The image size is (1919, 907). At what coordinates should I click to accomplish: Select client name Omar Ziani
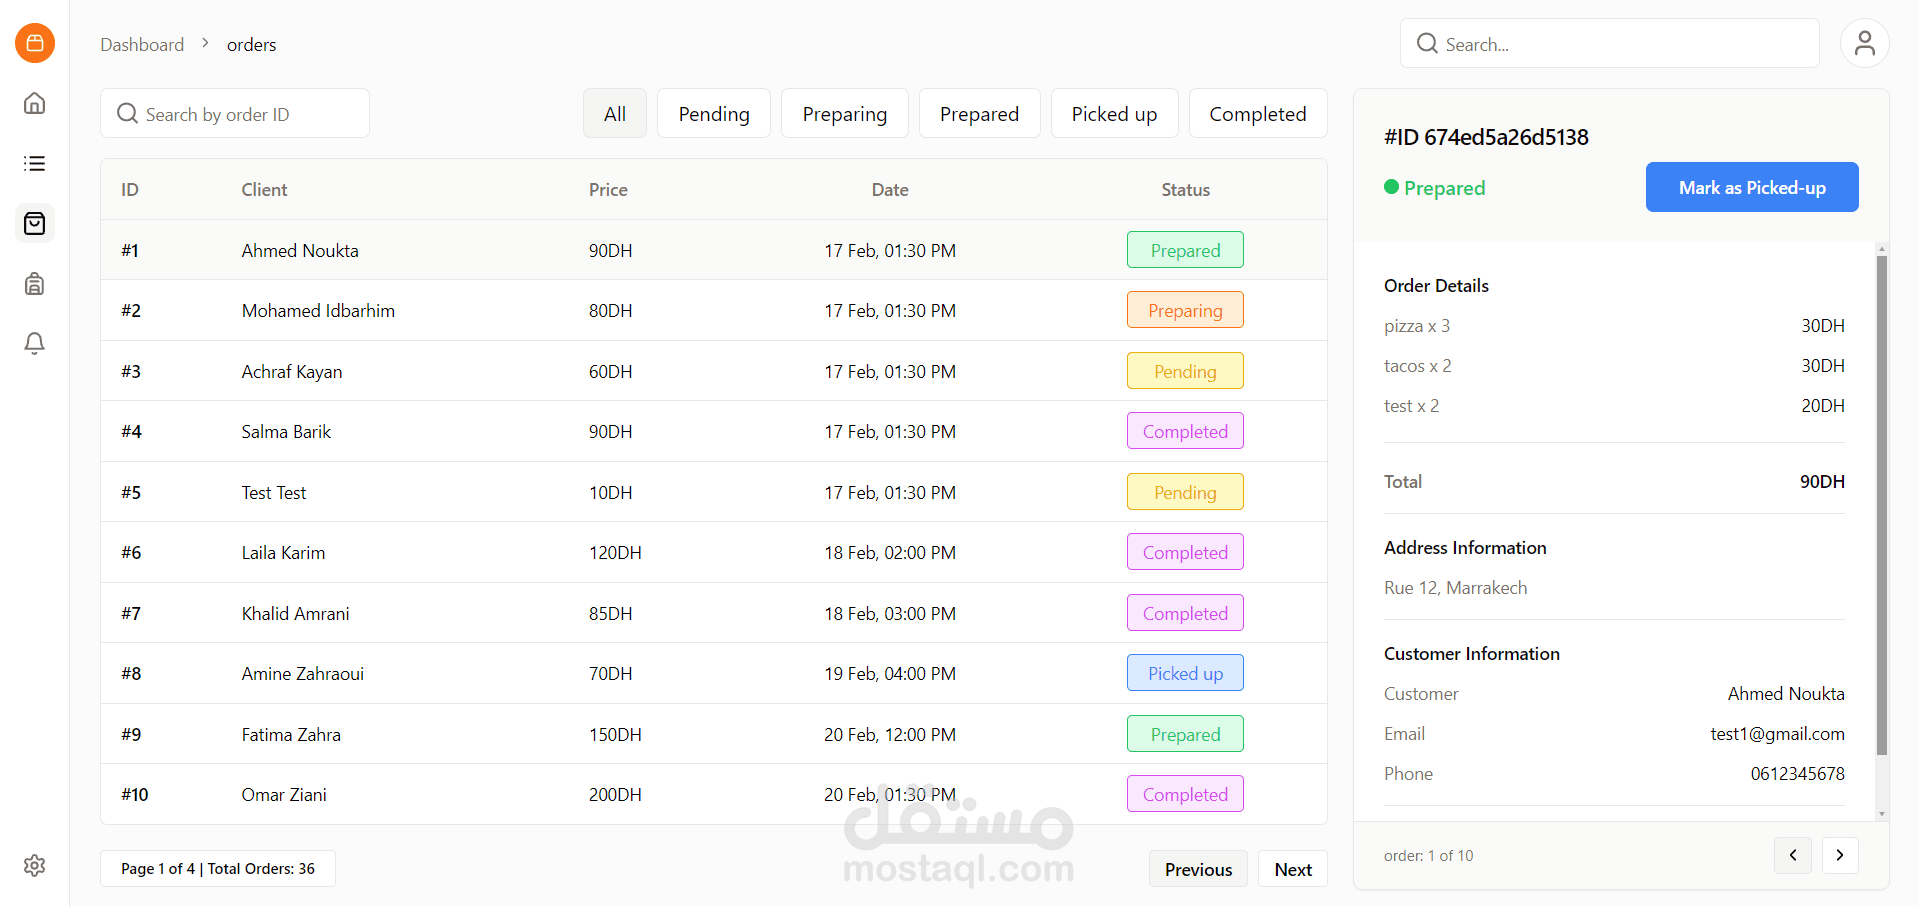tap(284, 794)
